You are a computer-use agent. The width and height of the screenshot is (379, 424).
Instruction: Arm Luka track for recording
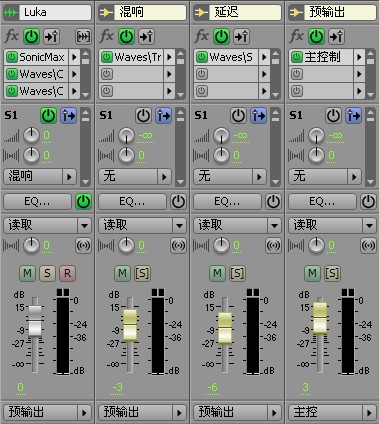pos(68,274)
